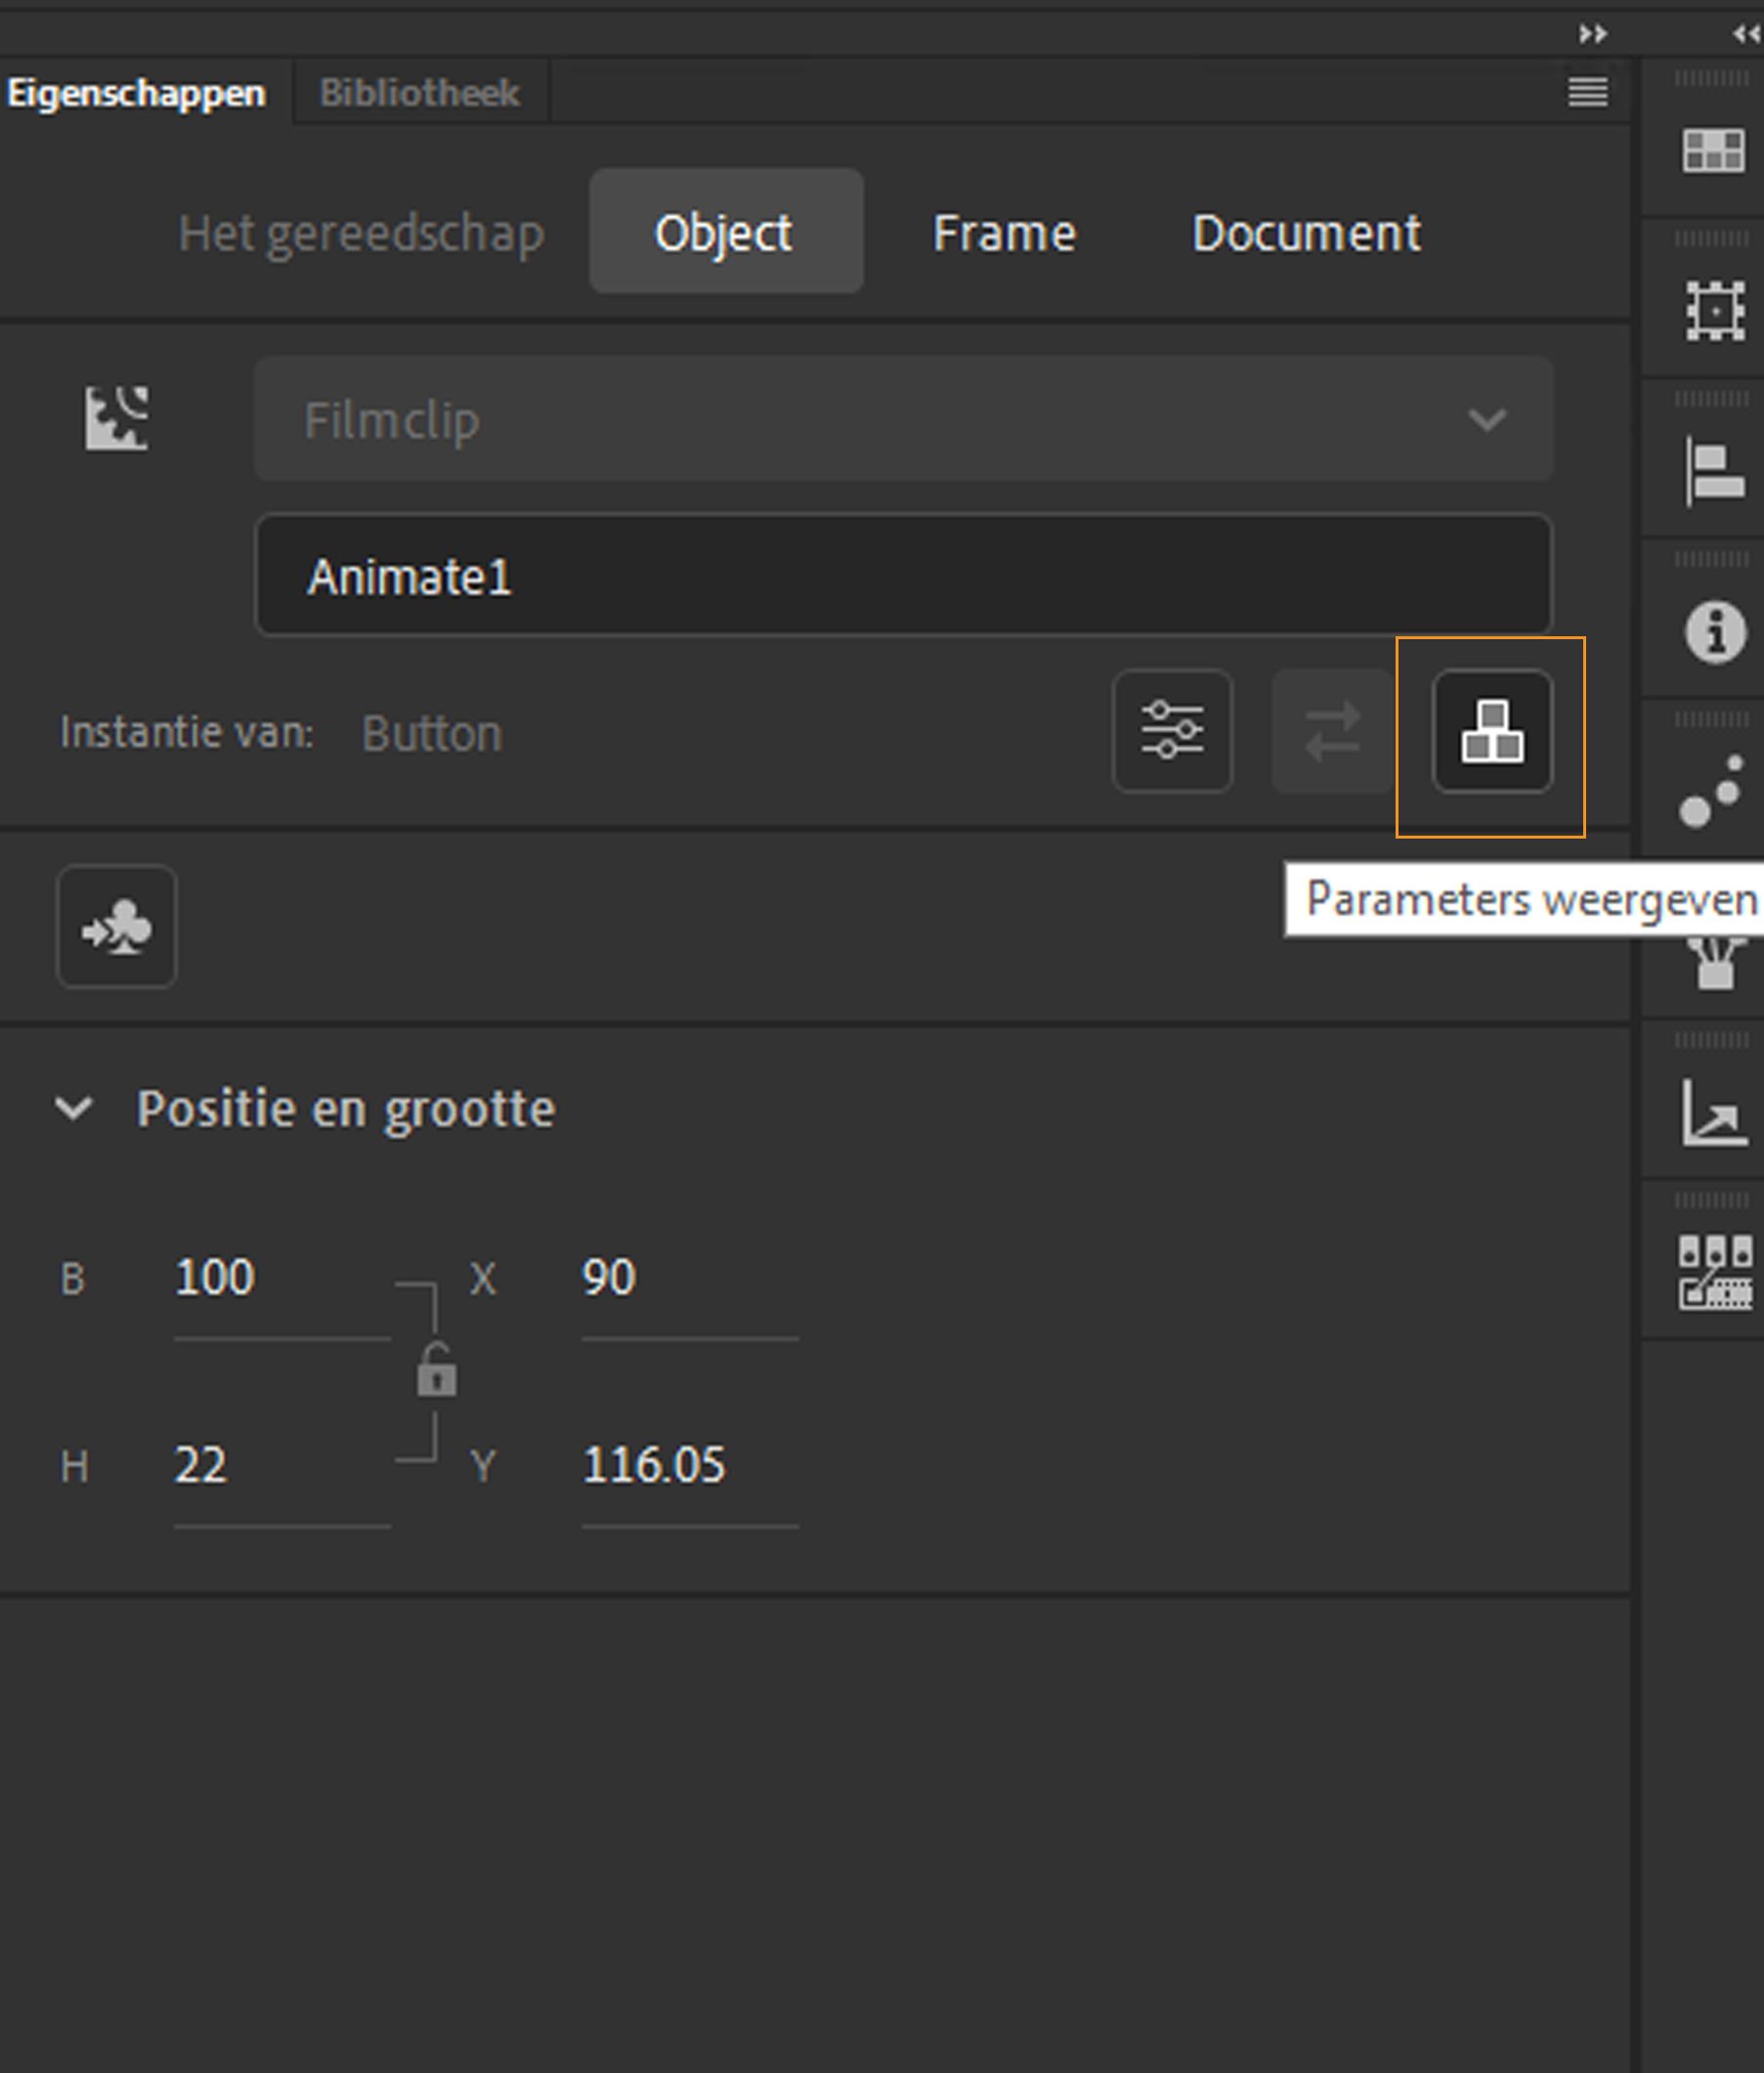Open the Eigenschappen panel hamburger menu
This screenshot has height=2073, width=1764.
pos(1588,92)
